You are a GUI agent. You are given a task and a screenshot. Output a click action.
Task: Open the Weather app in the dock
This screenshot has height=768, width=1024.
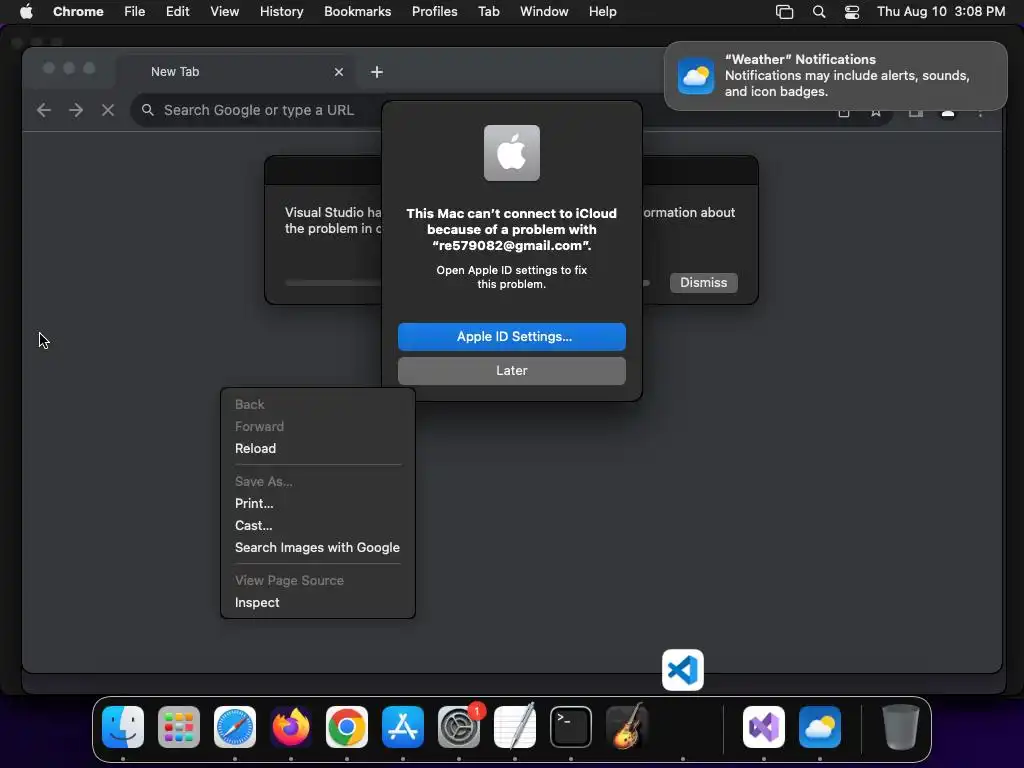tap(820, 727)
